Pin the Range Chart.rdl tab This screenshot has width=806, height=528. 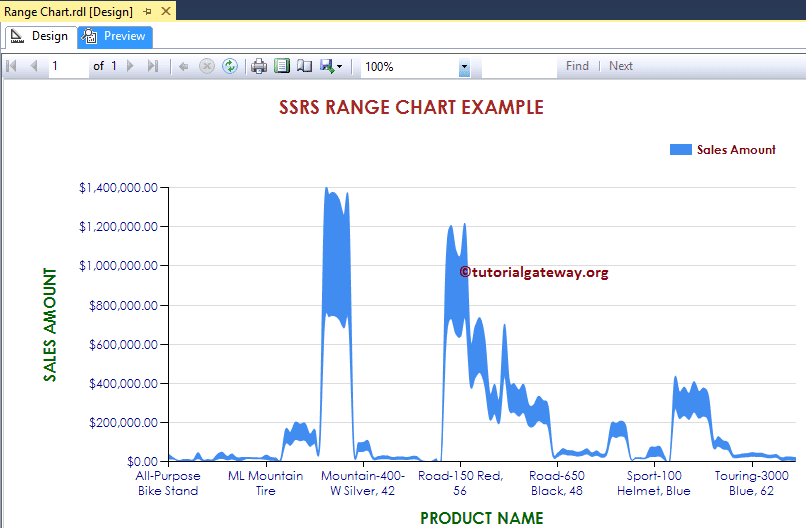(148, 11)
